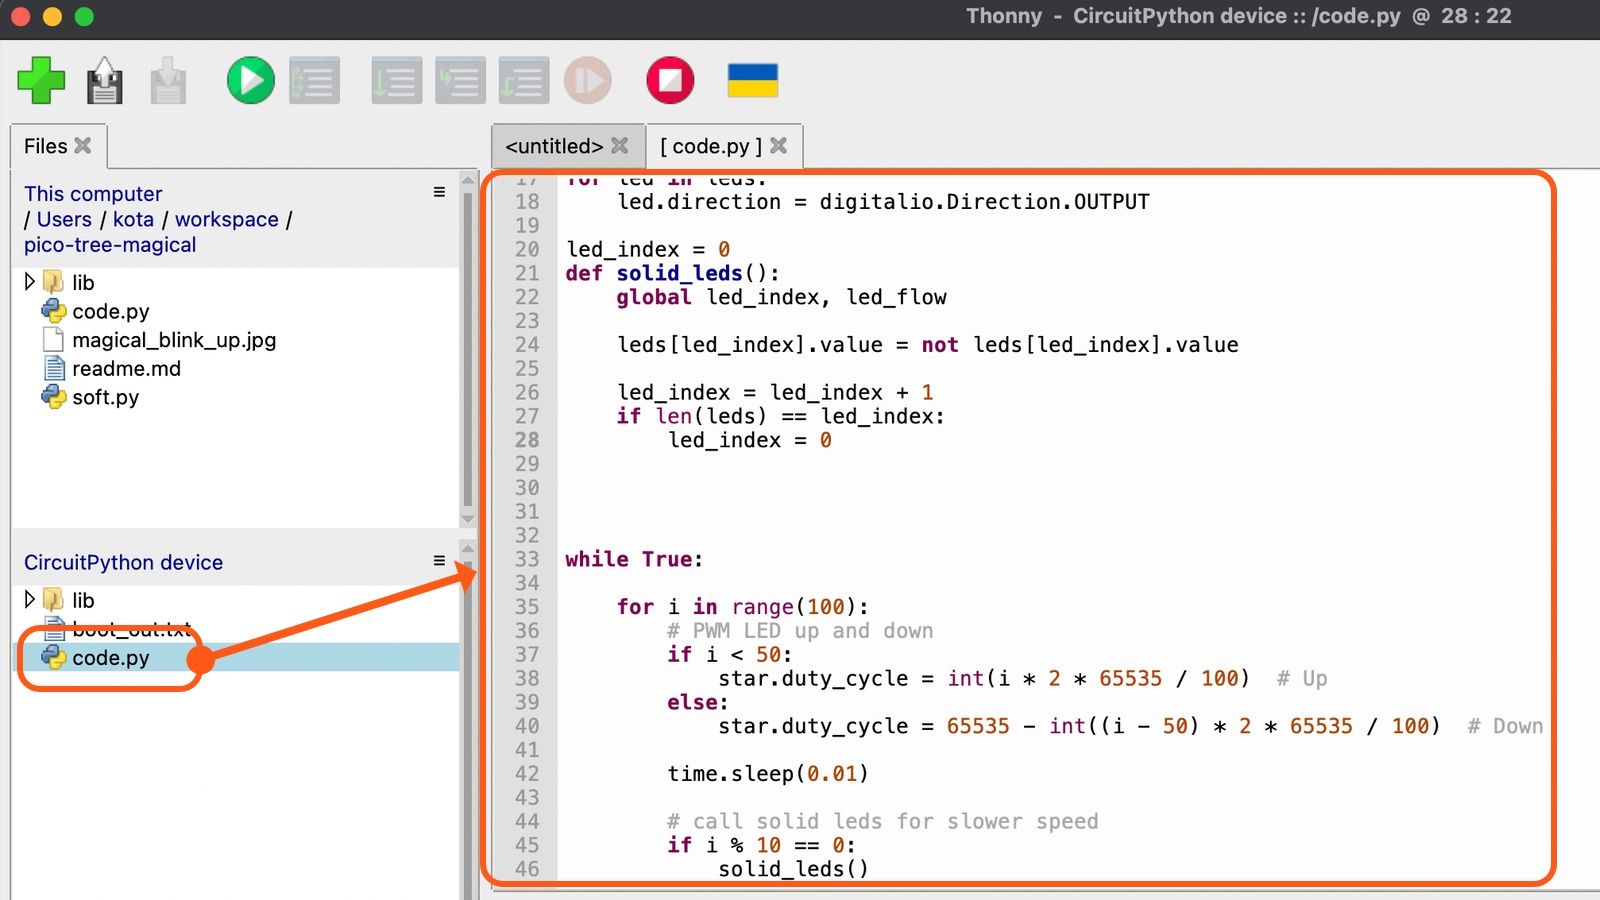This screenshot has height=900, width=1600.
Task: Click the 'led.direction' line 18
Action: click(883, 202)
